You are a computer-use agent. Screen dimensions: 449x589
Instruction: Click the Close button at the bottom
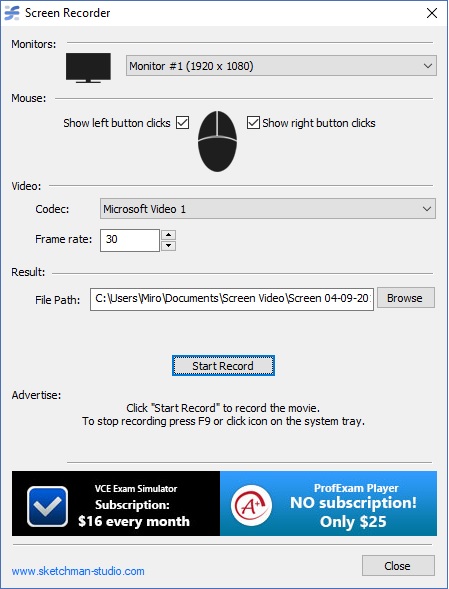[398, 566]
